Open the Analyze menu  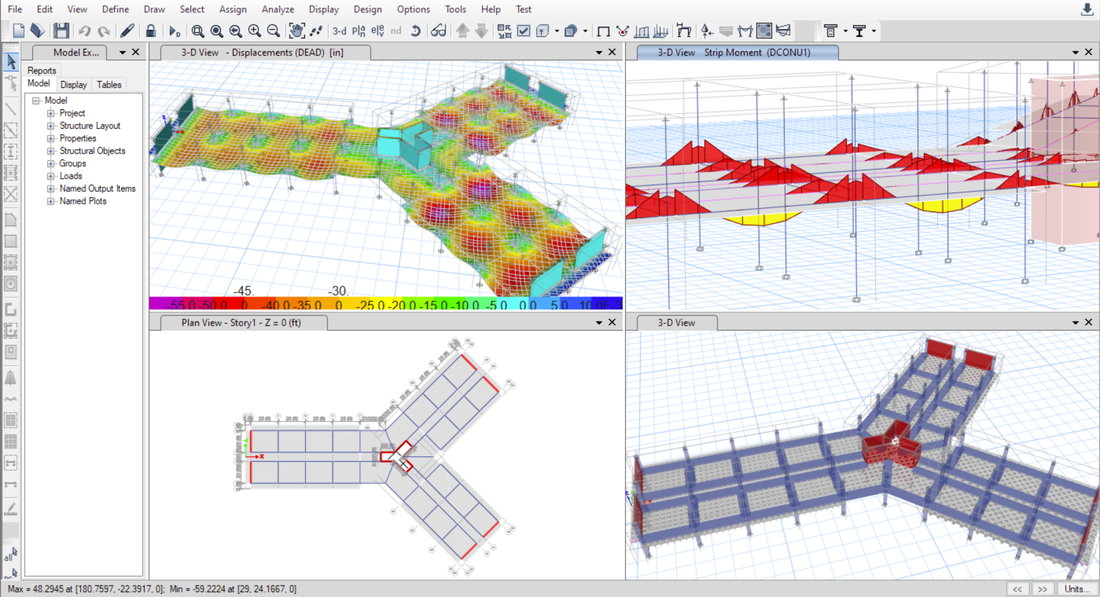tap(277, 9)
